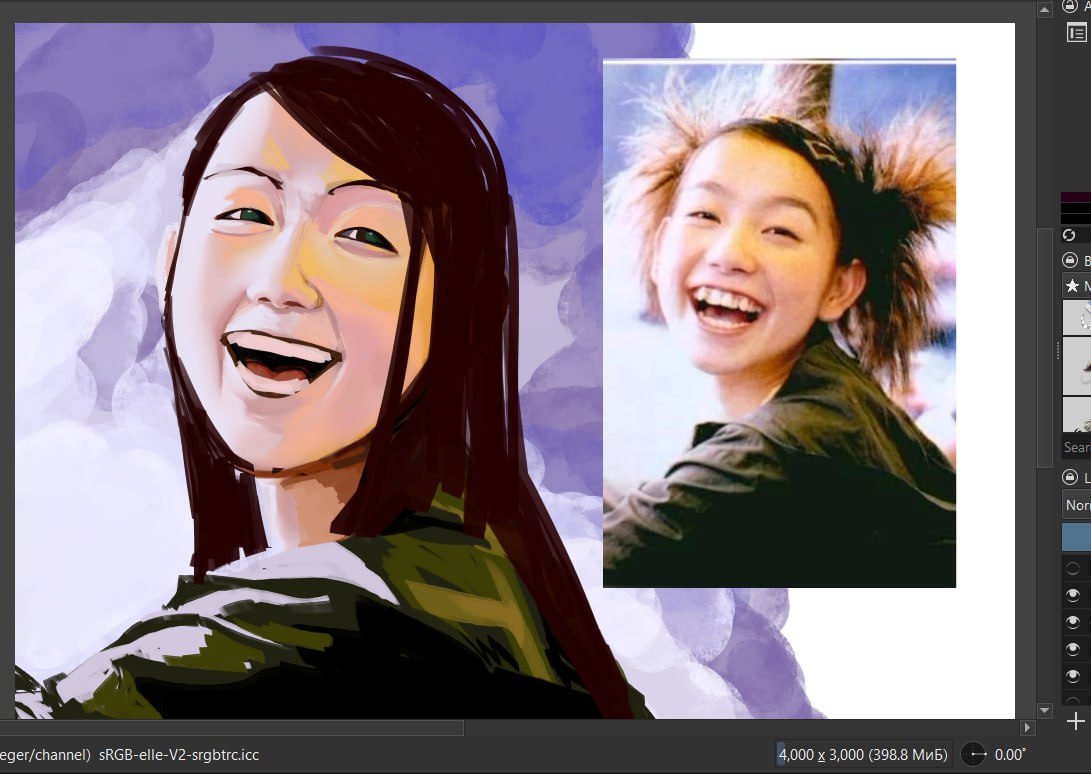
Task: Show the hidden layer below selected layer
Action: click(1073, 568)
